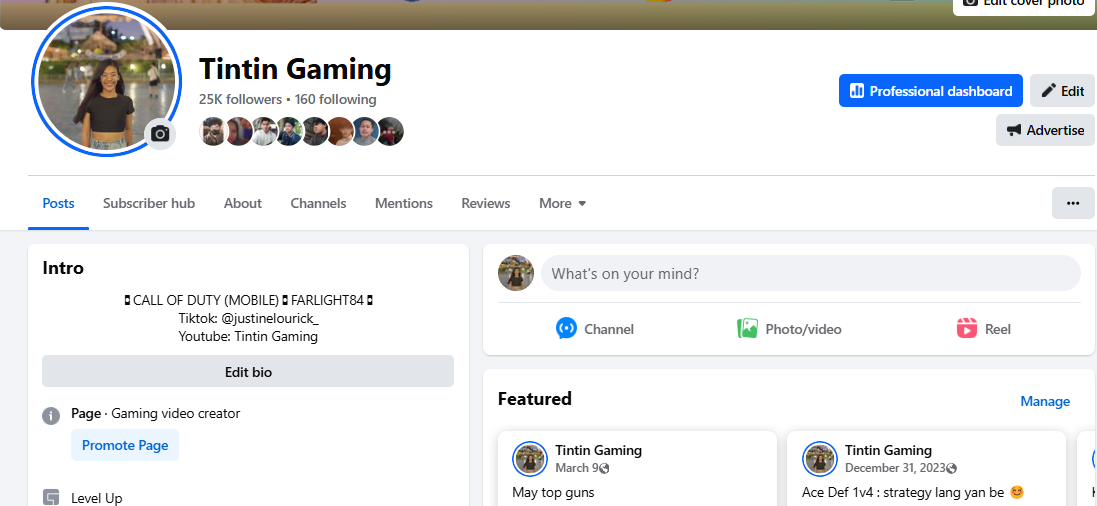Click the Advertise button
This screenshot has width=1097, height=506.
[1045, 130]
